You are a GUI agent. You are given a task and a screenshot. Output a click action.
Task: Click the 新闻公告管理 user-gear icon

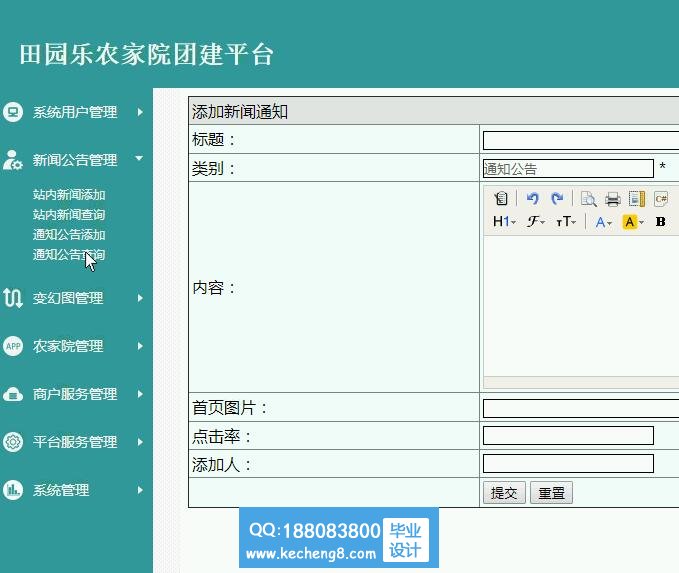pos(13,160)
